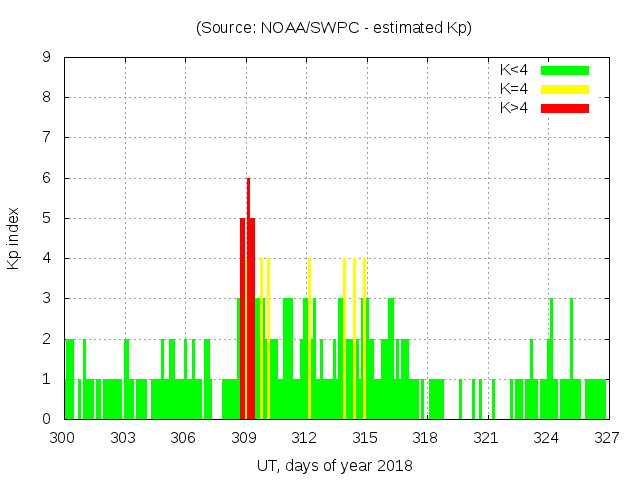Click the x-axis tick label 324
640x480 pixels.
click(546, 438)
